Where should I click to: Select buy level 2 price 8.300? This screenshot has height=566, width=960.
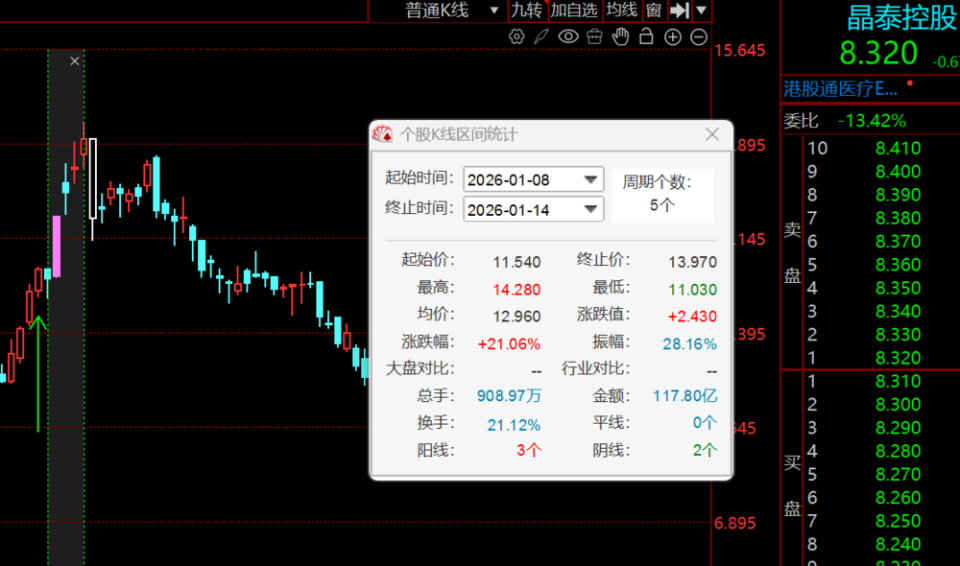point(898,404)
